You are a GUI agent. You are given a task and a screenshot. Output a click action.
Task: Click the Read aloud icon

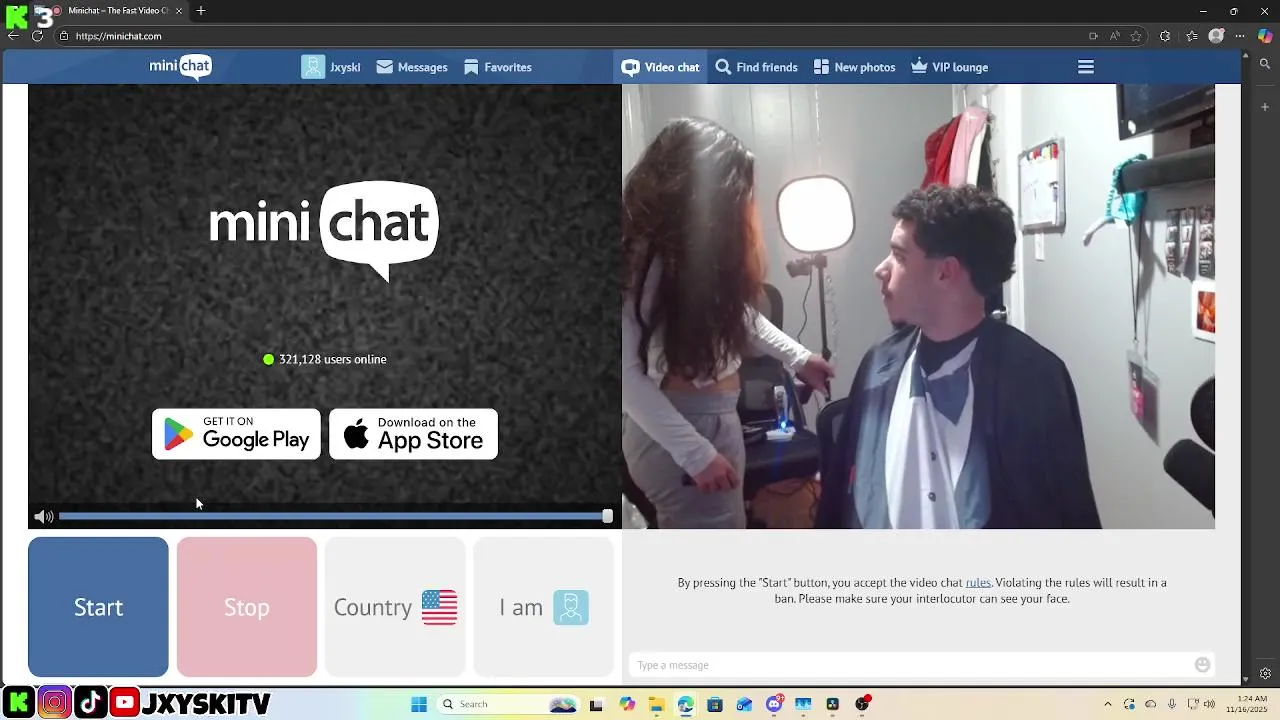pos(1115,36)
